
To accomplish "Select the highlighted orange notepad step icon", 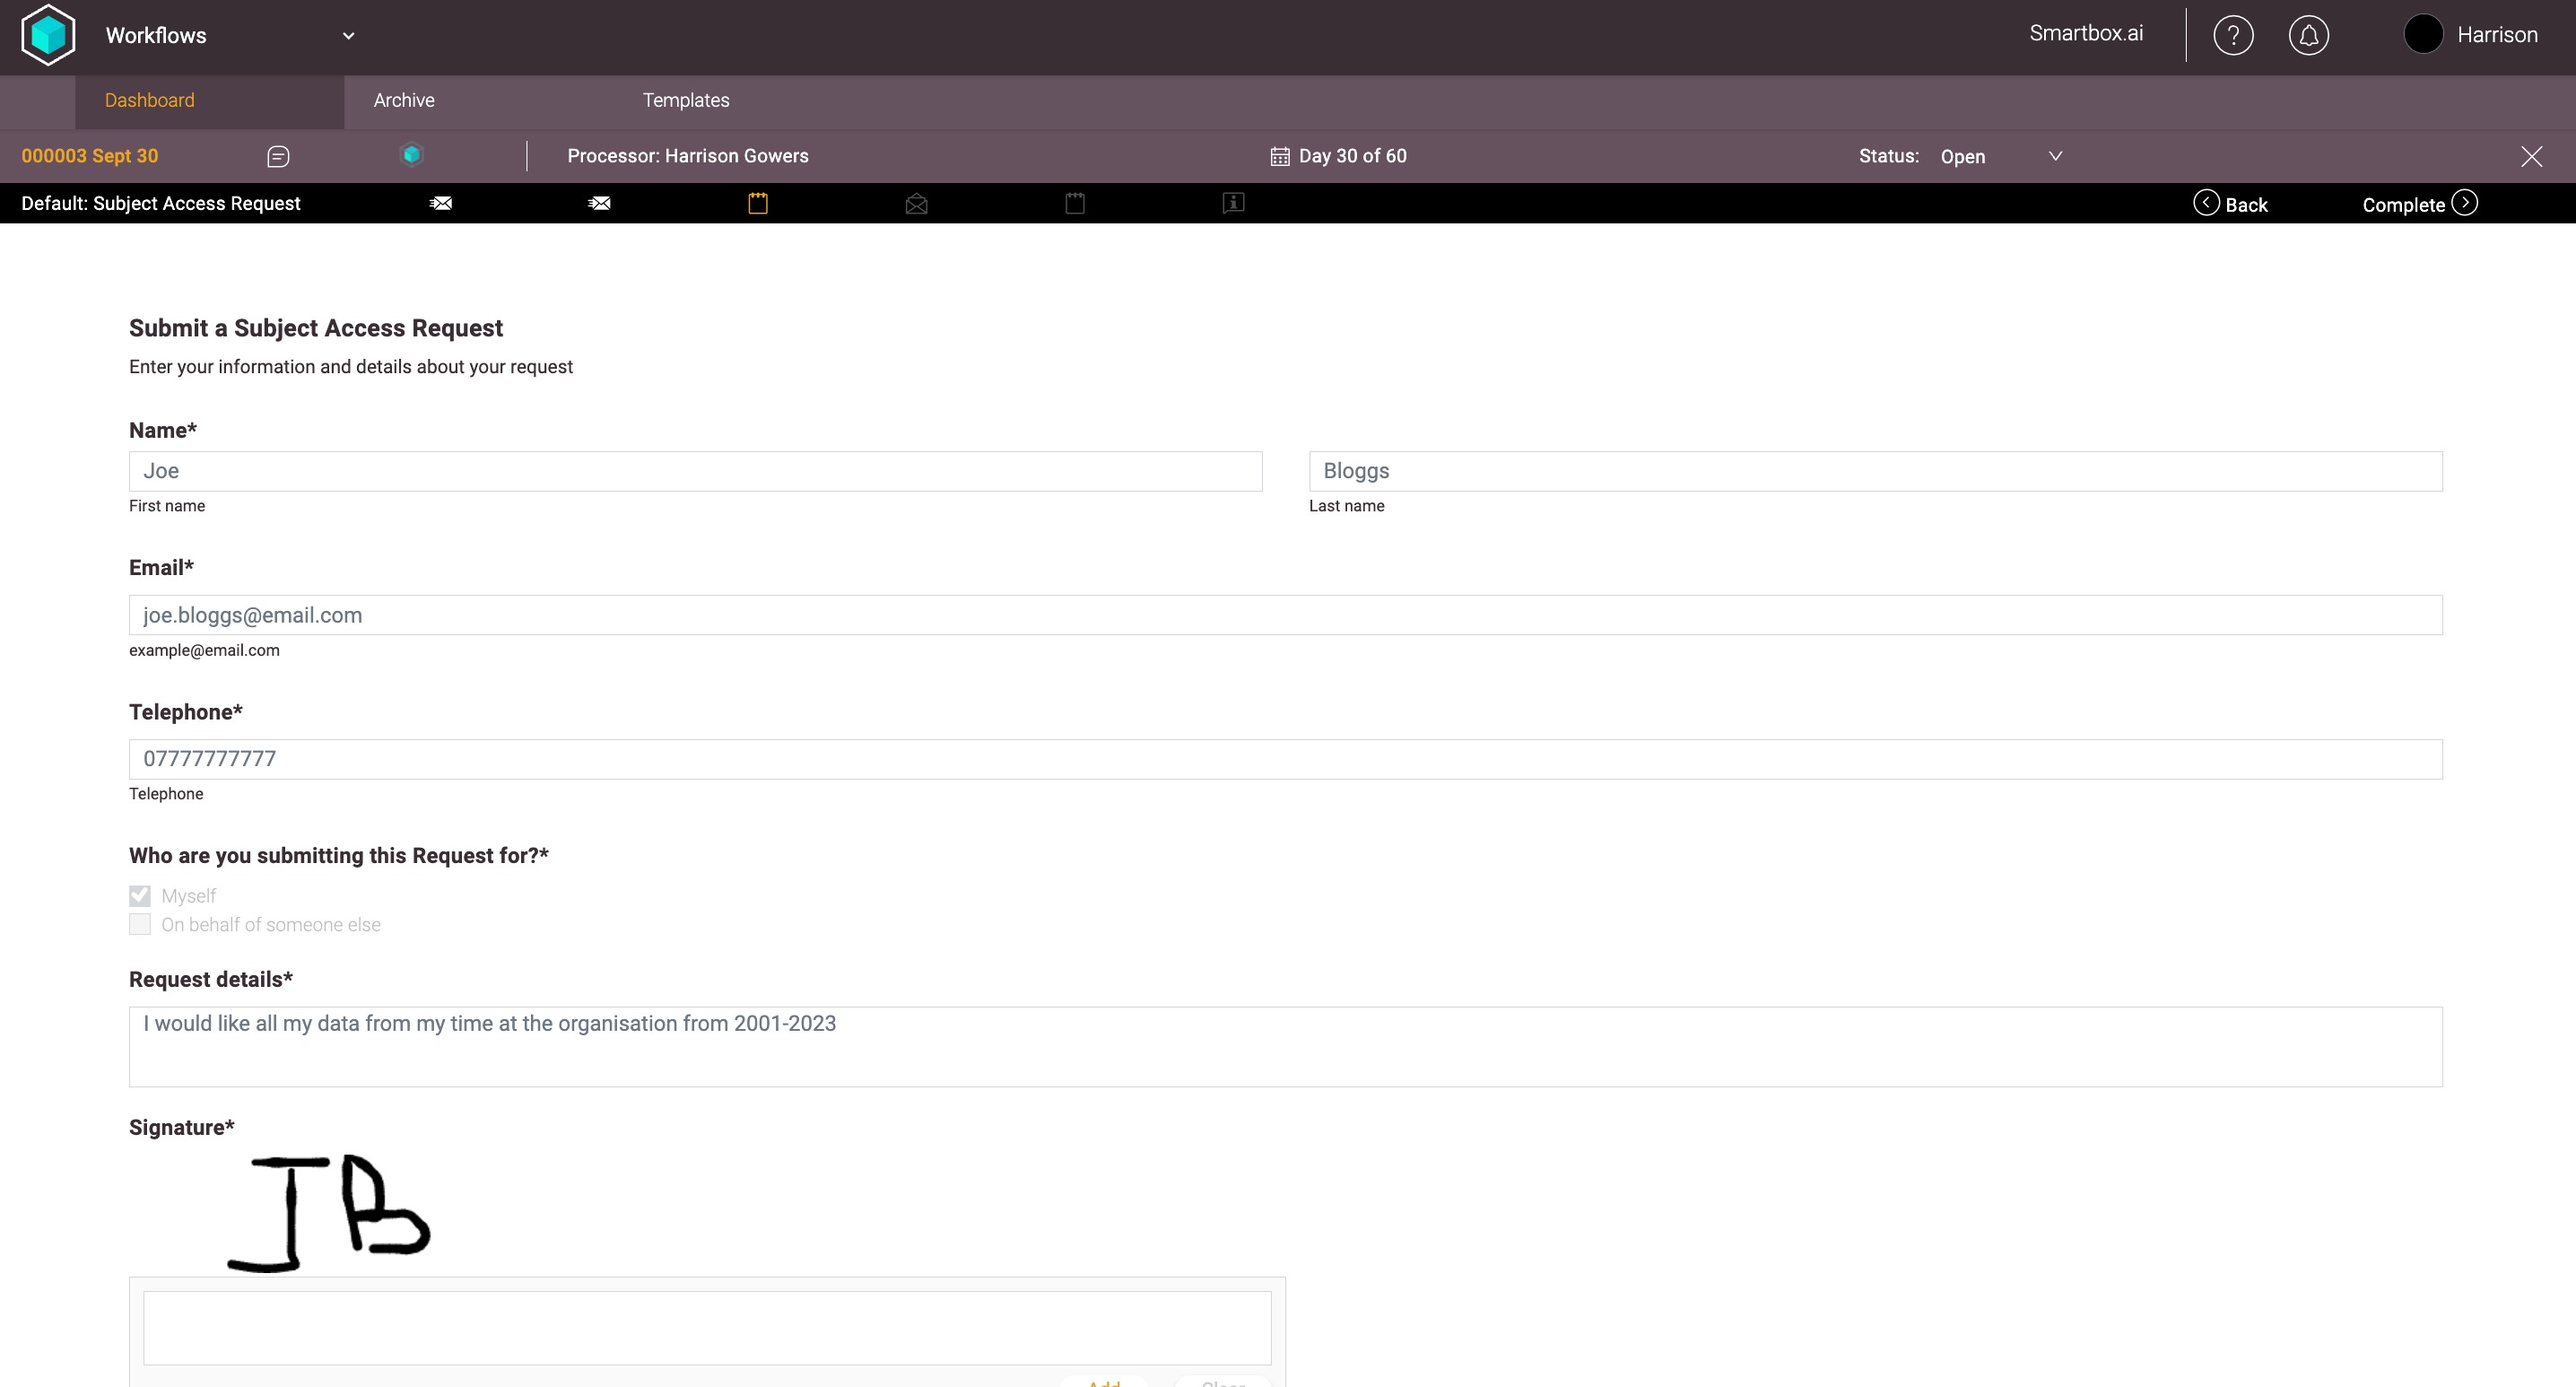I will (x=758, y=203).
